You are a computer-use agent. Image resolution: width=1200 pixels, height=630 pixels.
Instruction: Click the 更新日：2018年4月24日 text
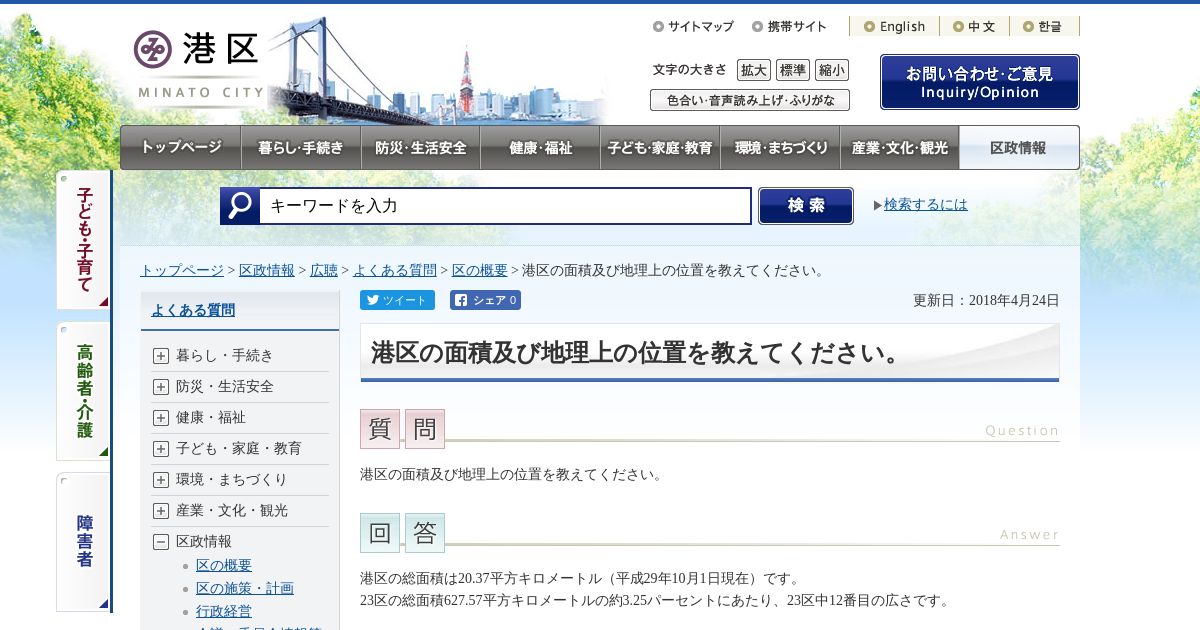pyautogui.click(x=986, y=300)
